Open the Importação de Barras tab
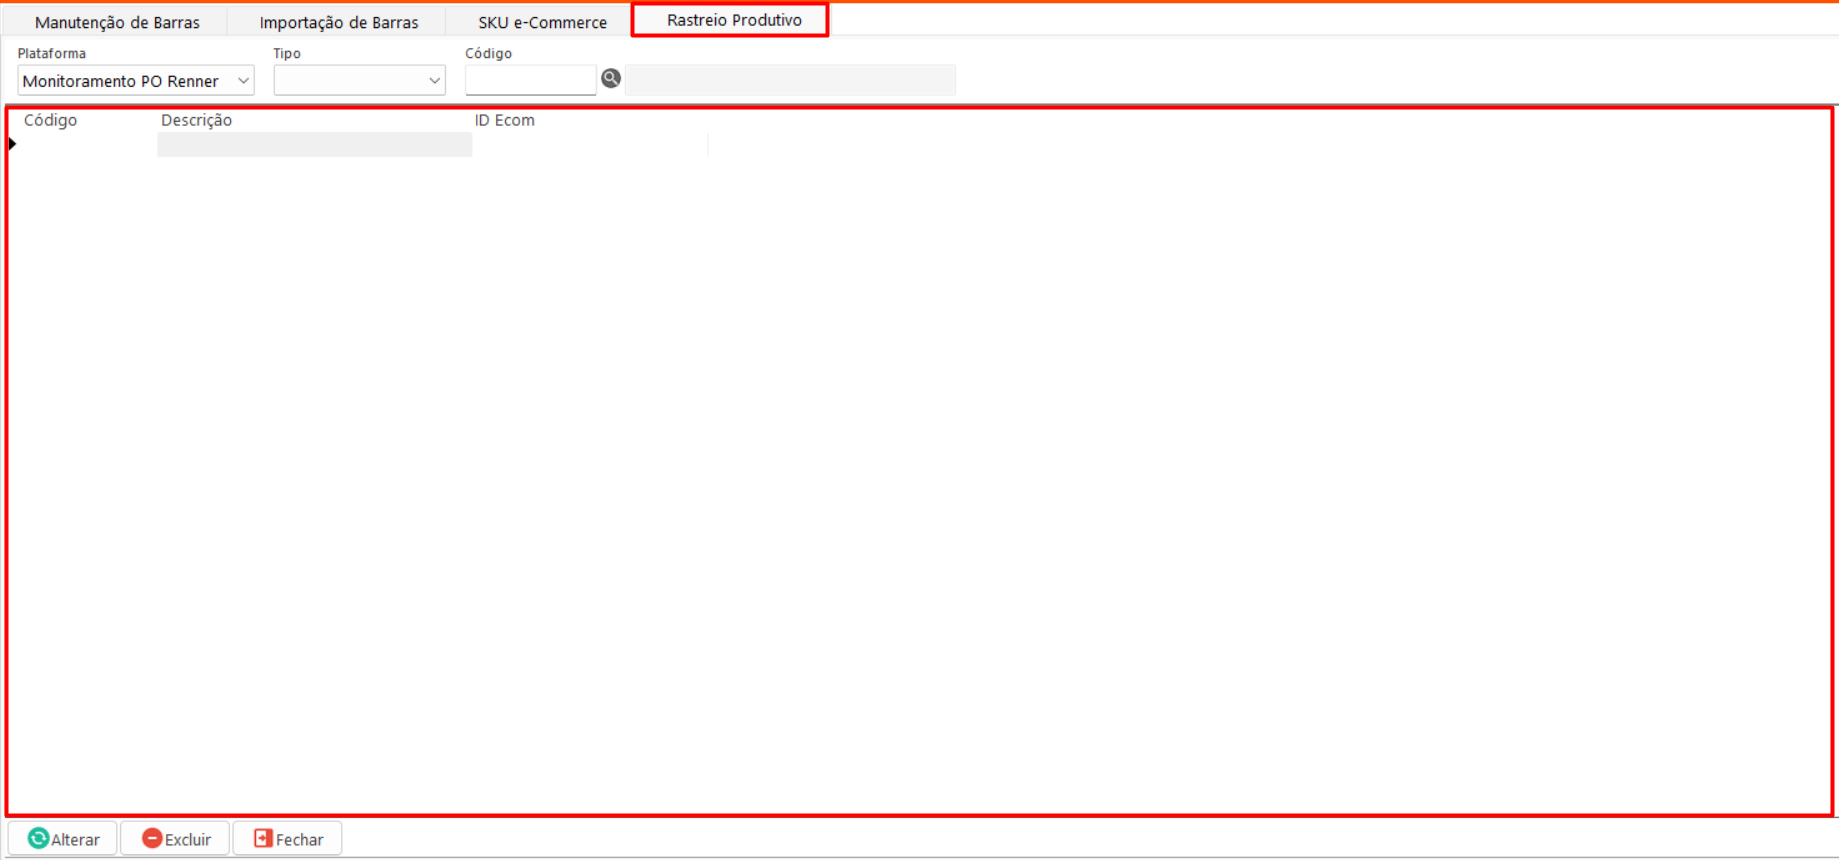The height and width of the screenshot is (860, 1839). pyautogui.click(x=339, y=22)
